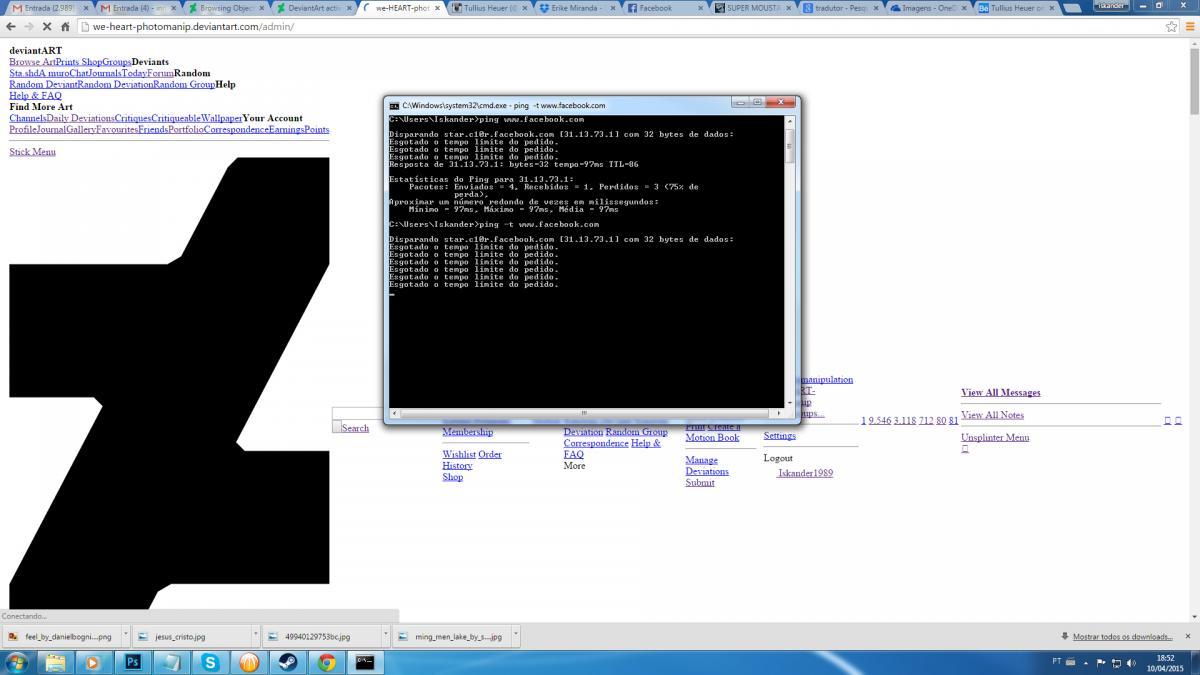Go back in Chrome history
The width and height of the screenshot is (1200, 675).
pyautogui.click(x=11, y=26)
